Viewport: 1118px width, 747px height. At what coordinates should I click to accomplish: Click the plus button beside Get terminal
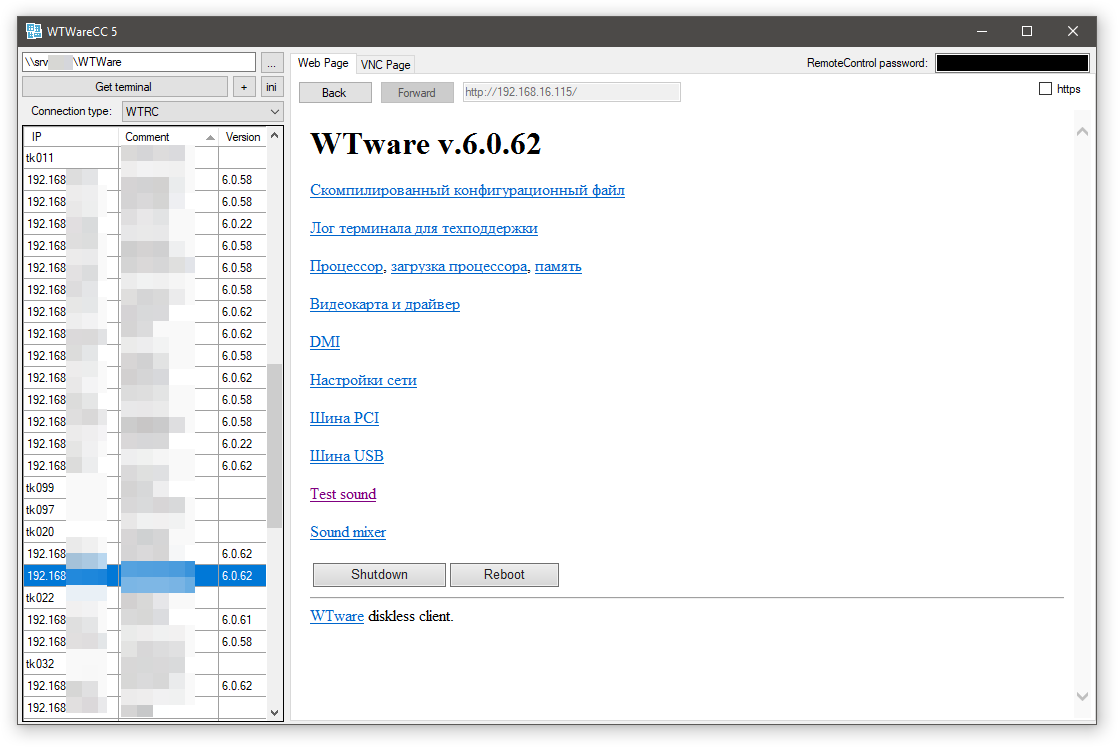coord(244,87)
